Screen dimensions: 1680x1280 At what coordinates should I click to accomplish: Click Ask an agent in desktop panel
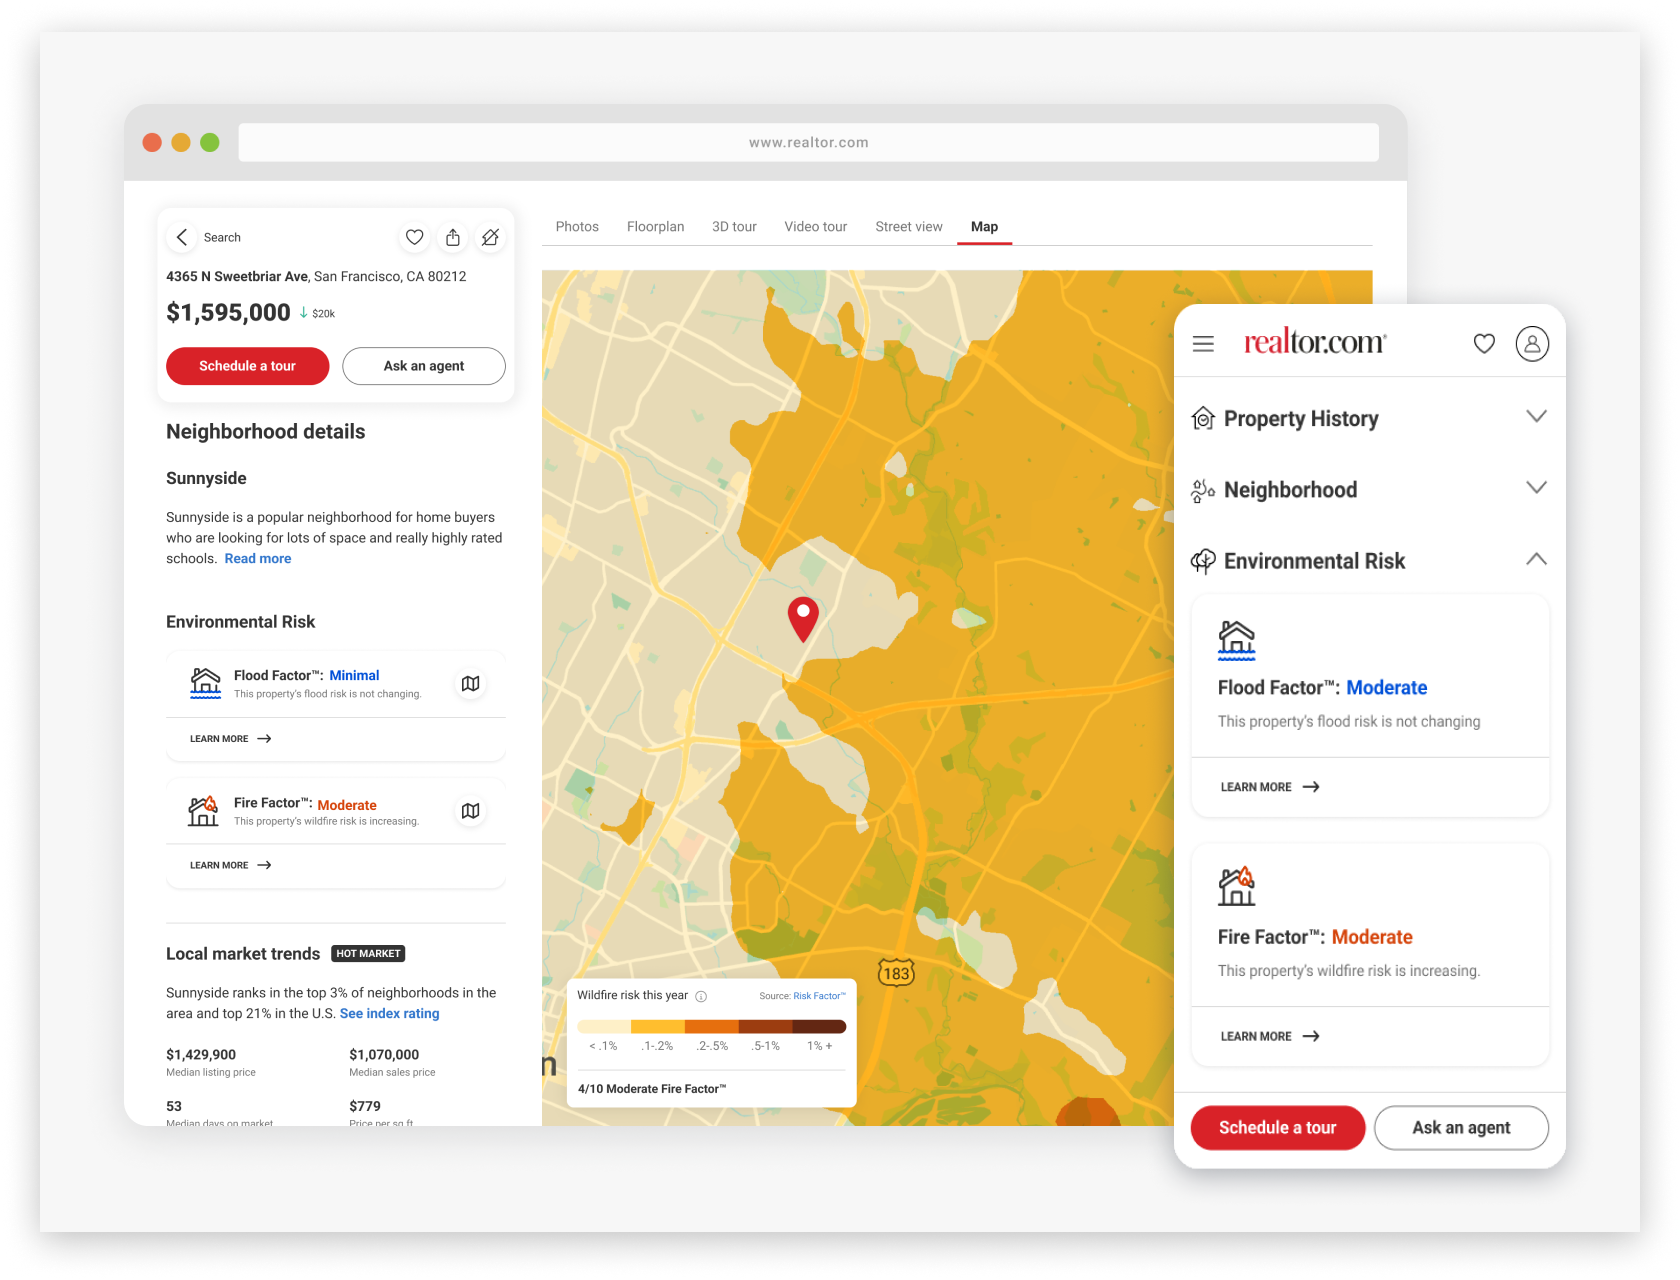point(424,366)
